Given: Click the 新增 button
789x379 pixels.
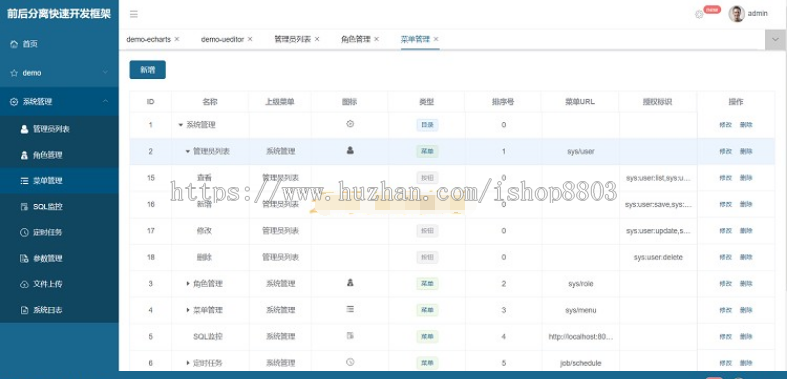Looking at the screenshot, I should (x=147, y=70).
